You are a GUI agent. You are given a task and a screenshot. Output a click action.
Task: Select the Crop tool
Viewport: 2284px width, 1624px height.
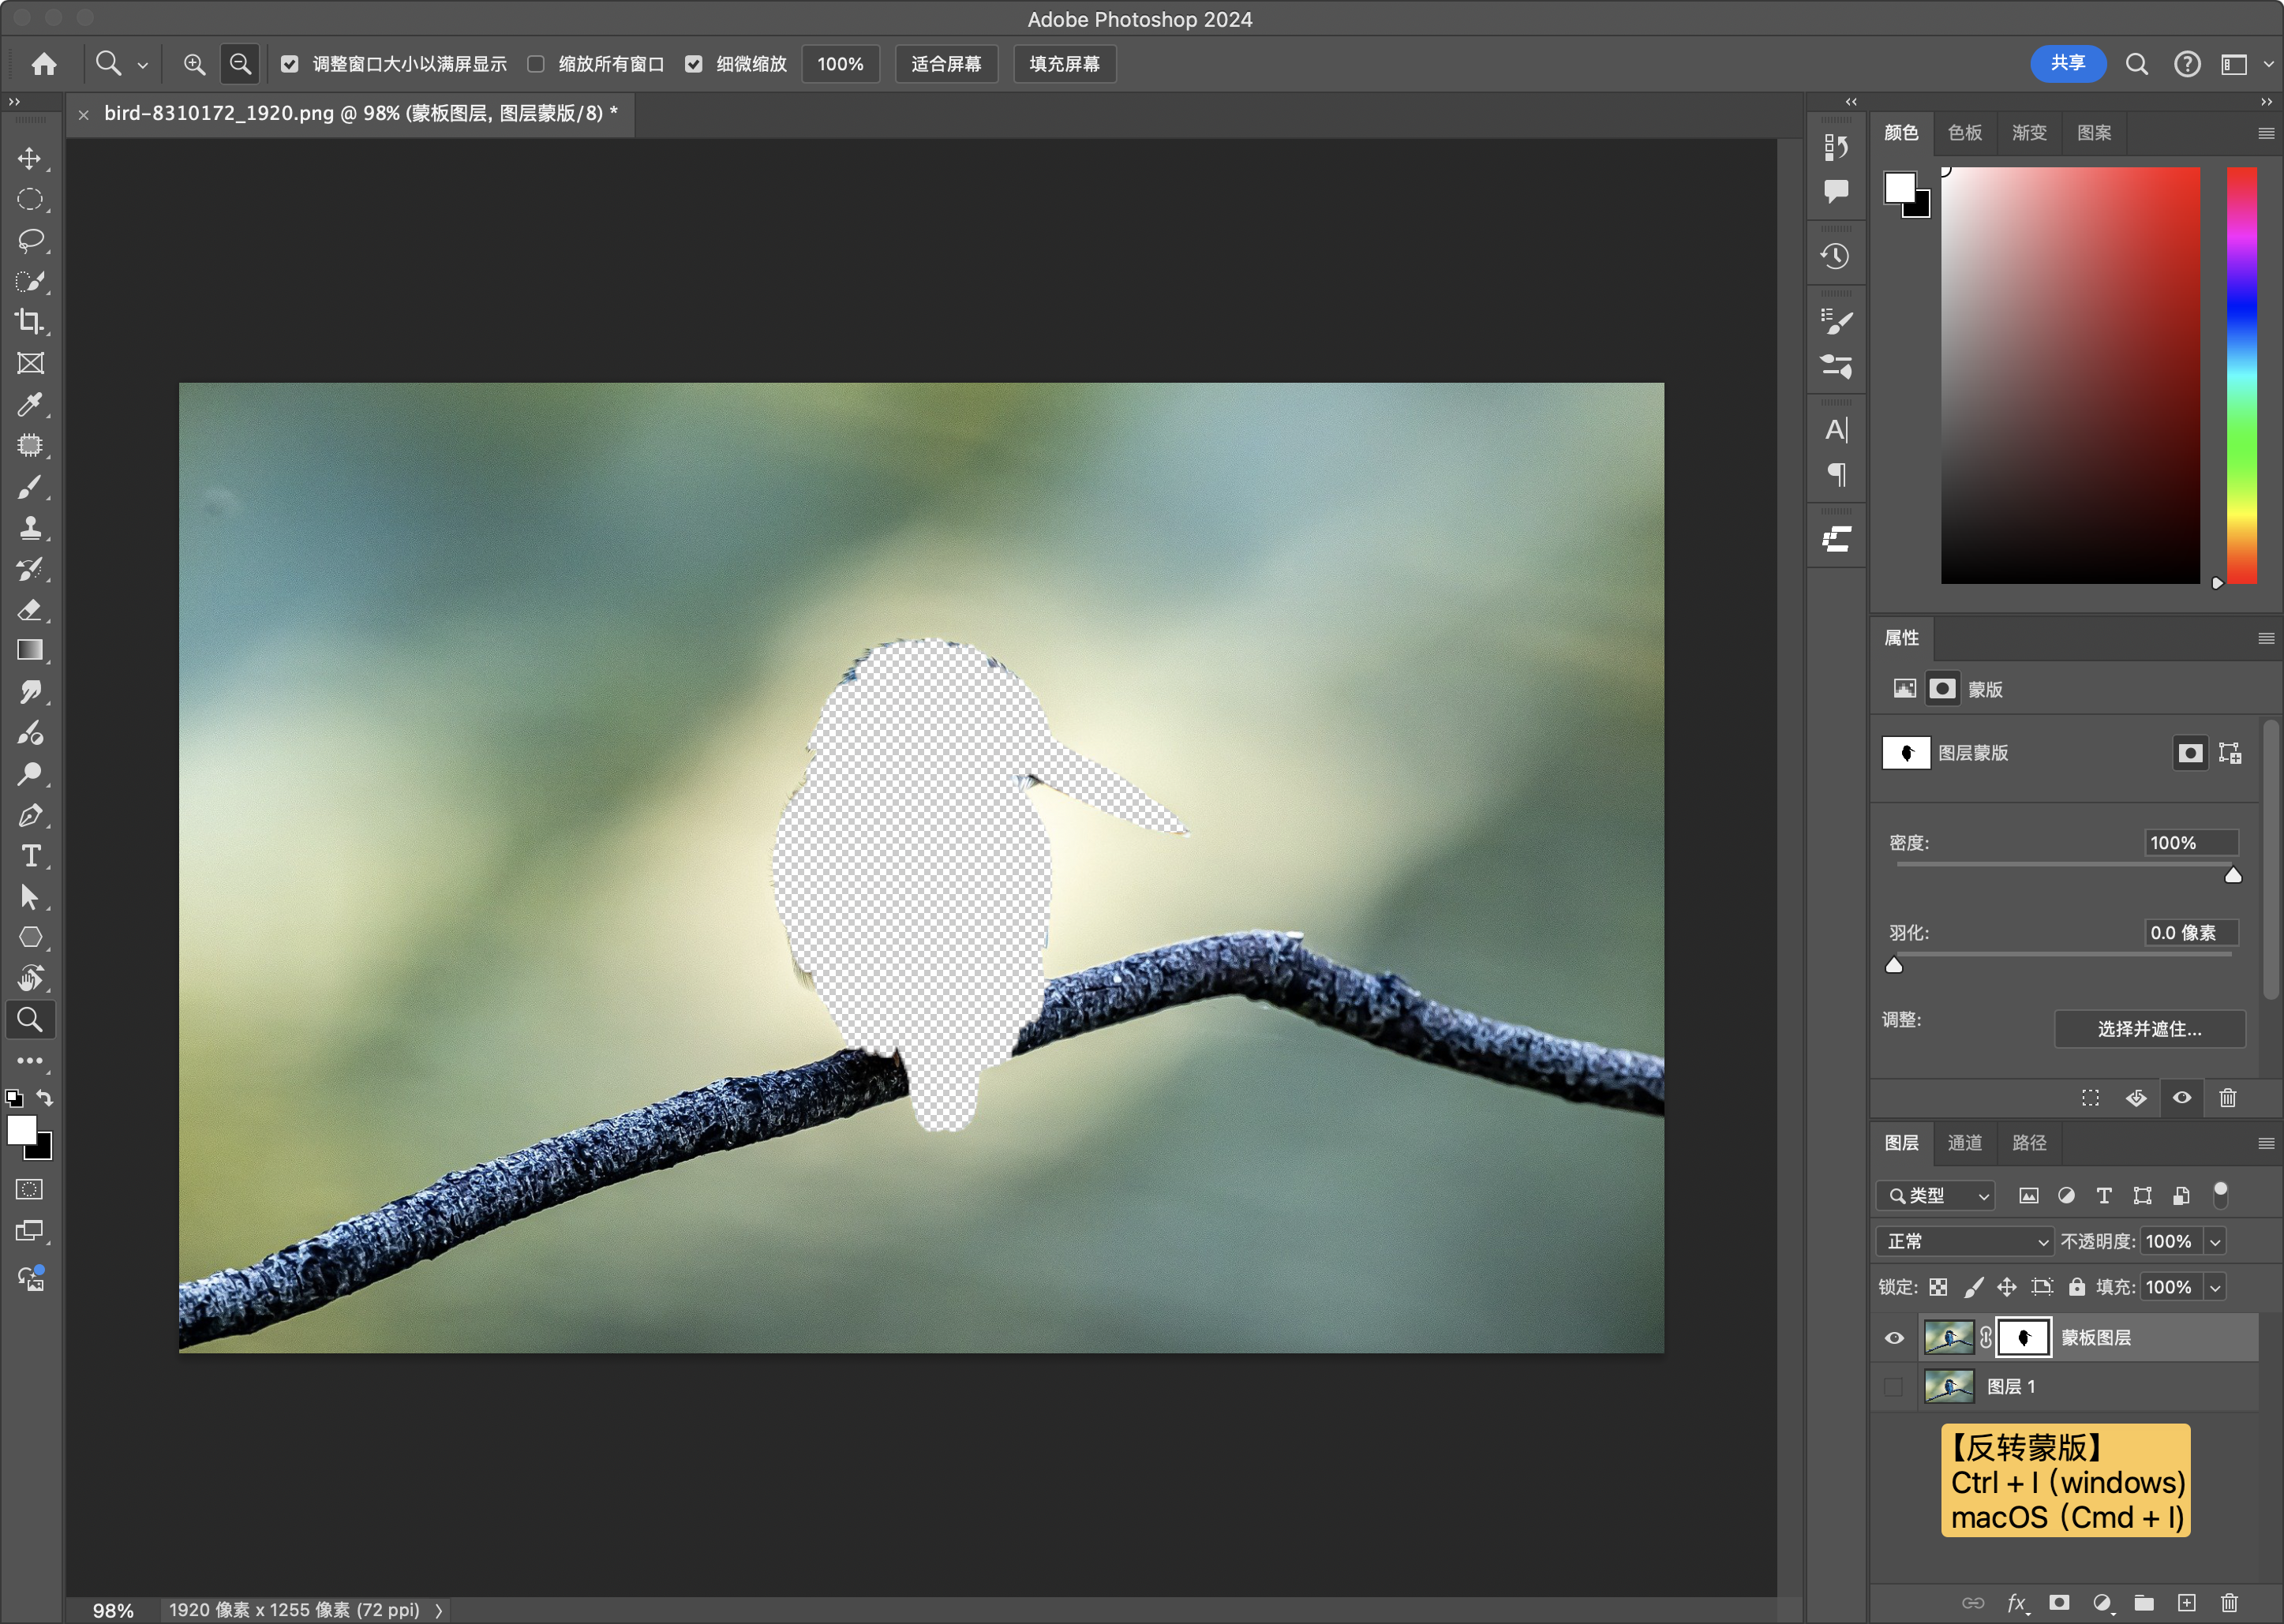point(30,322)
